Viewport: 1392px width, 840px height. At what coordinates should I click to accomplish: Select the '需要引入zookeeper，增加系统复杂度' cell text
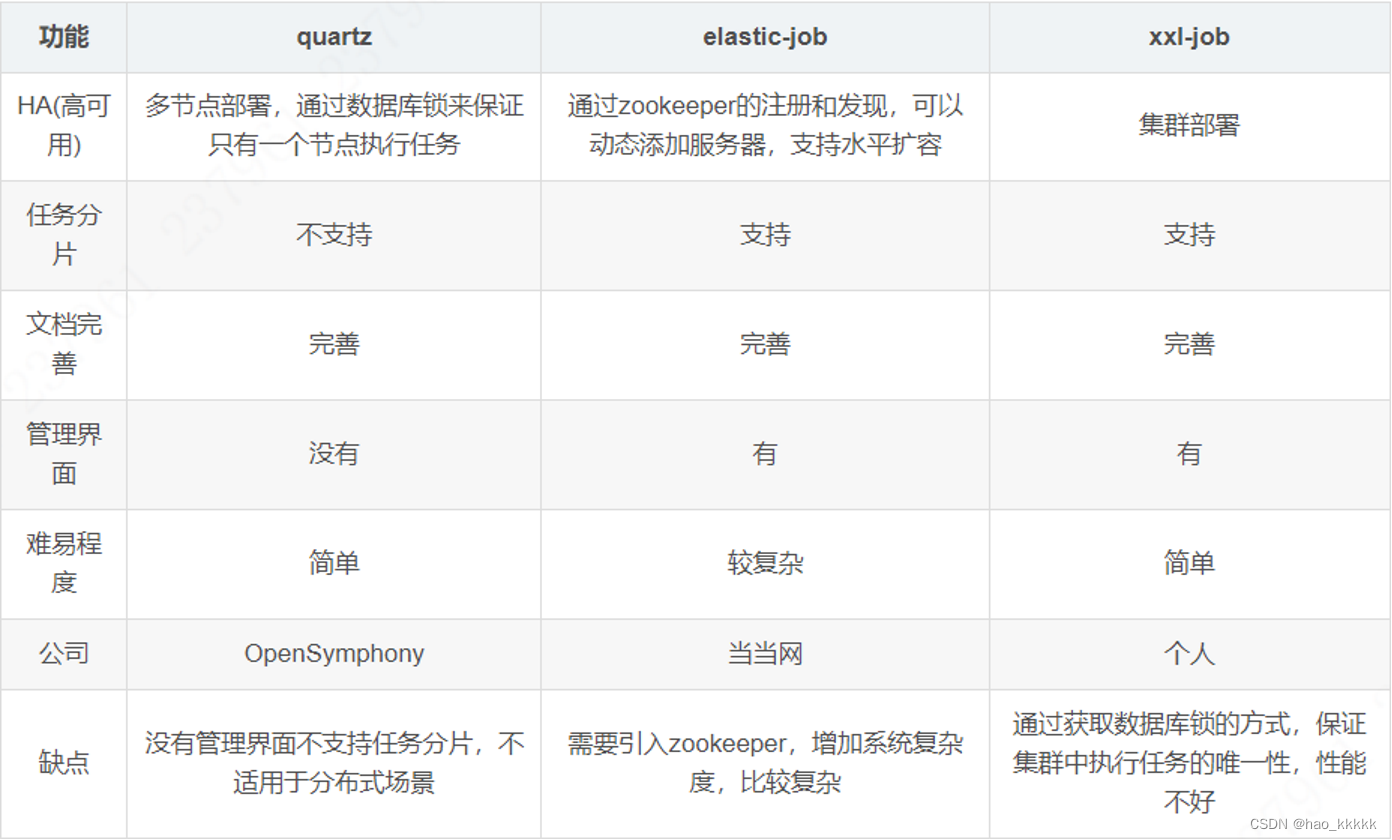[765, 763]
